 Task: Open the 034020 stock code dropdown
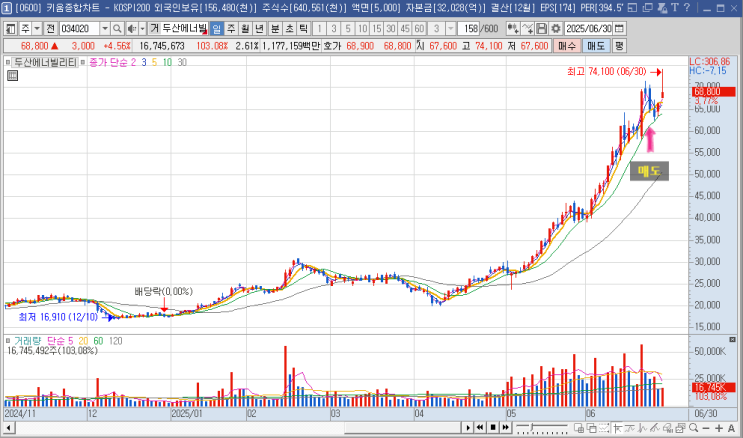coord(105,29)
